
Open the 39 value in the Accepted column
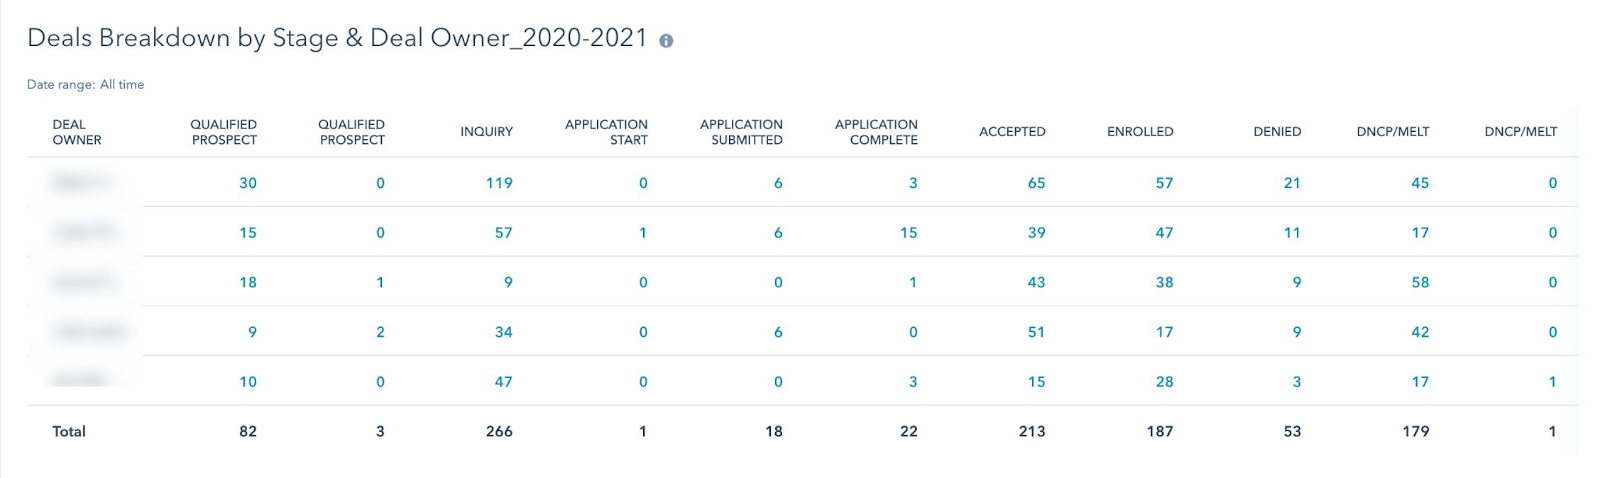pyautogui.click(x=1036, y=233)
